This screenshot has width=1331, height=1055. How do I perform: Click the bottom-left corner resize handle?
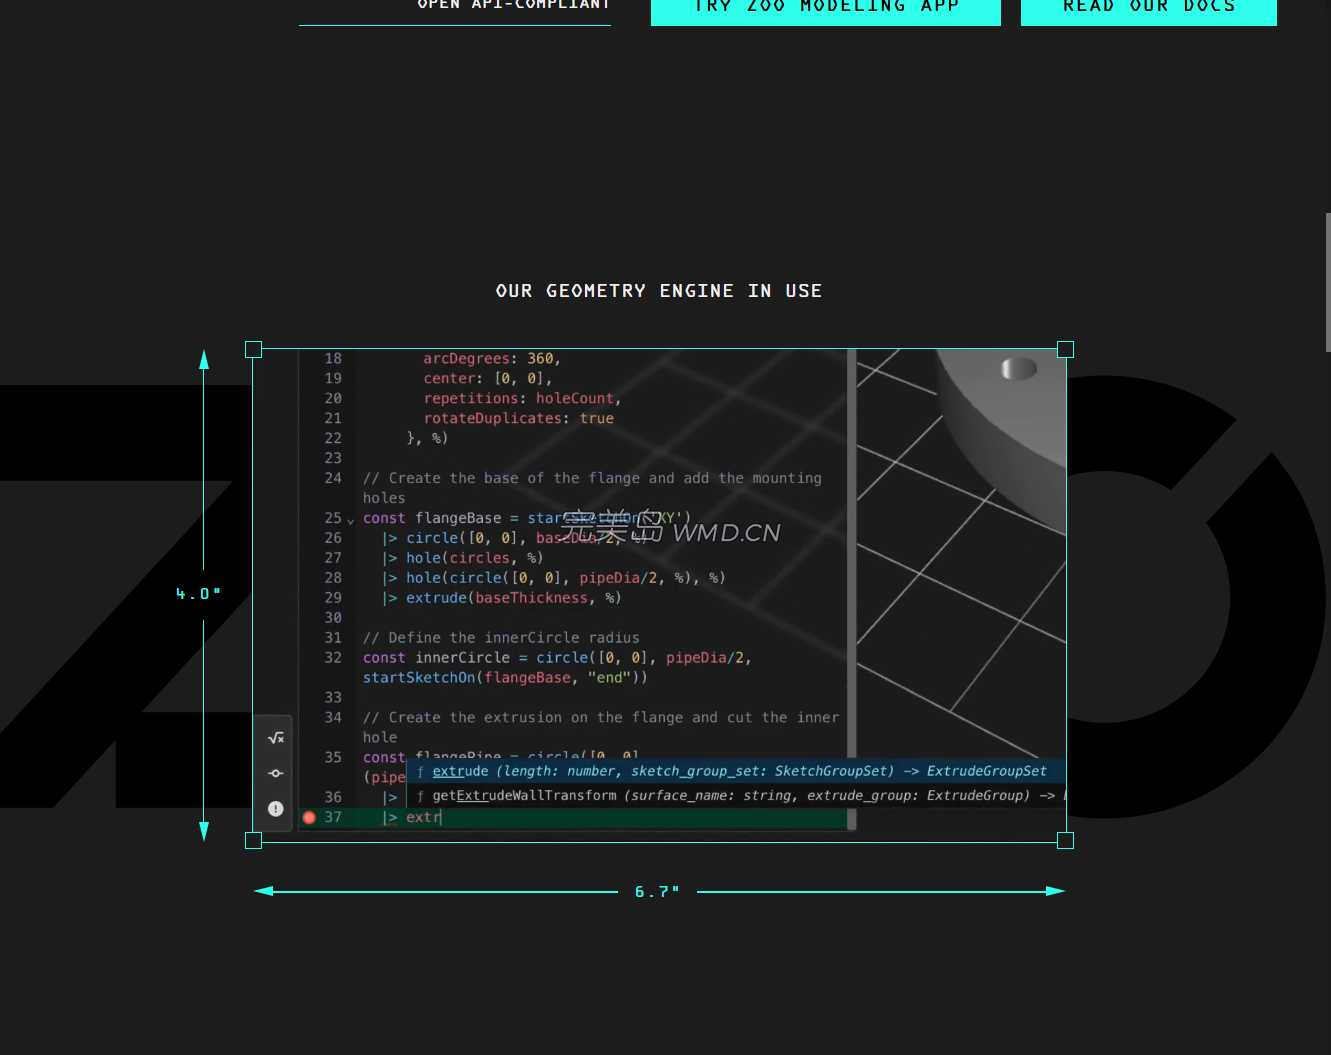click(x=253, y=841)
